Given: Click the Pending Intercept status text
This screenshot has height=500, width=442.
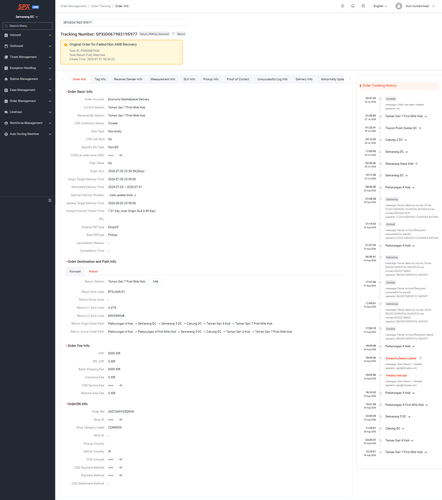Looking at the screenshot, I should click(396, 375).
